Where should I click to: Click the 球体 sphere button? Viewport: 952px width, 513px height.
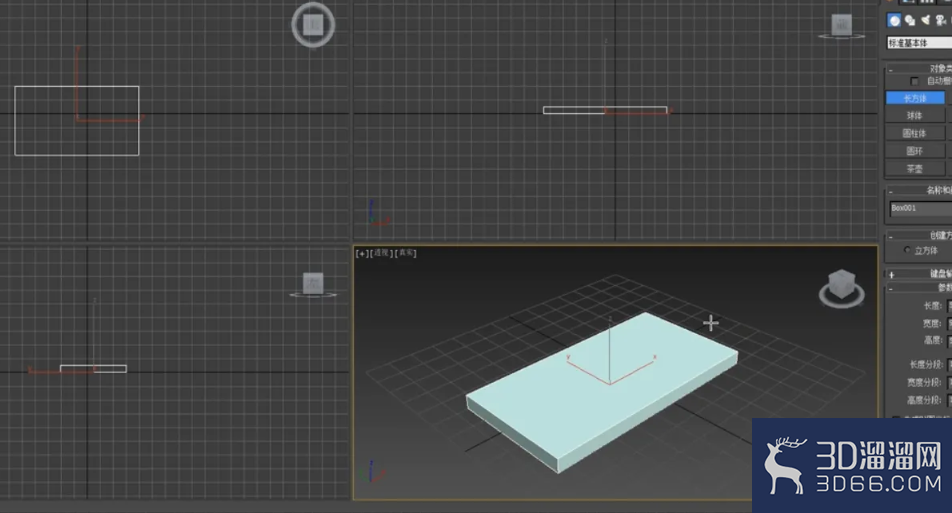point(915,115)
